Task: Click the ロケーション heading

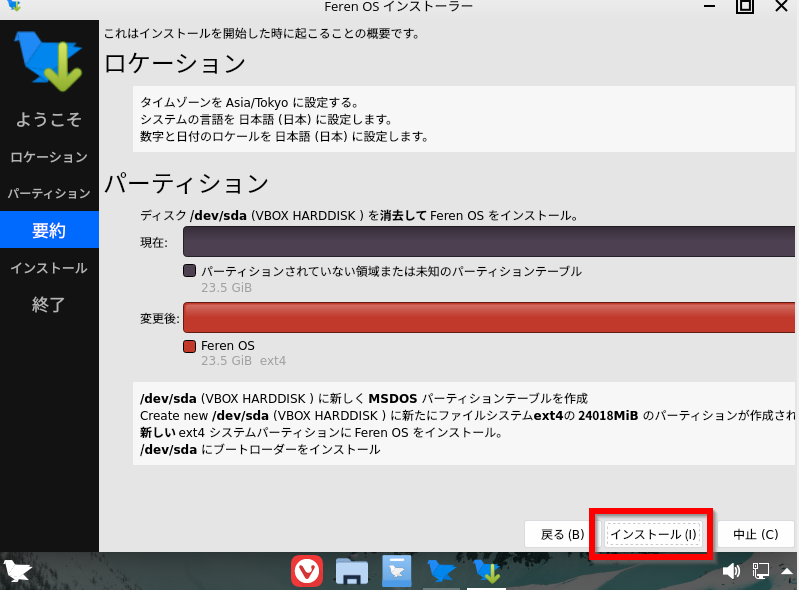Action: [175, 64]
